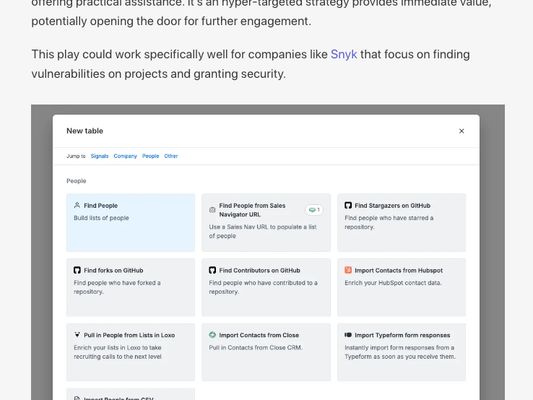Click the person icon beside Find People
This screenshot has width=533, height=400.
click(x=77, y=205)
